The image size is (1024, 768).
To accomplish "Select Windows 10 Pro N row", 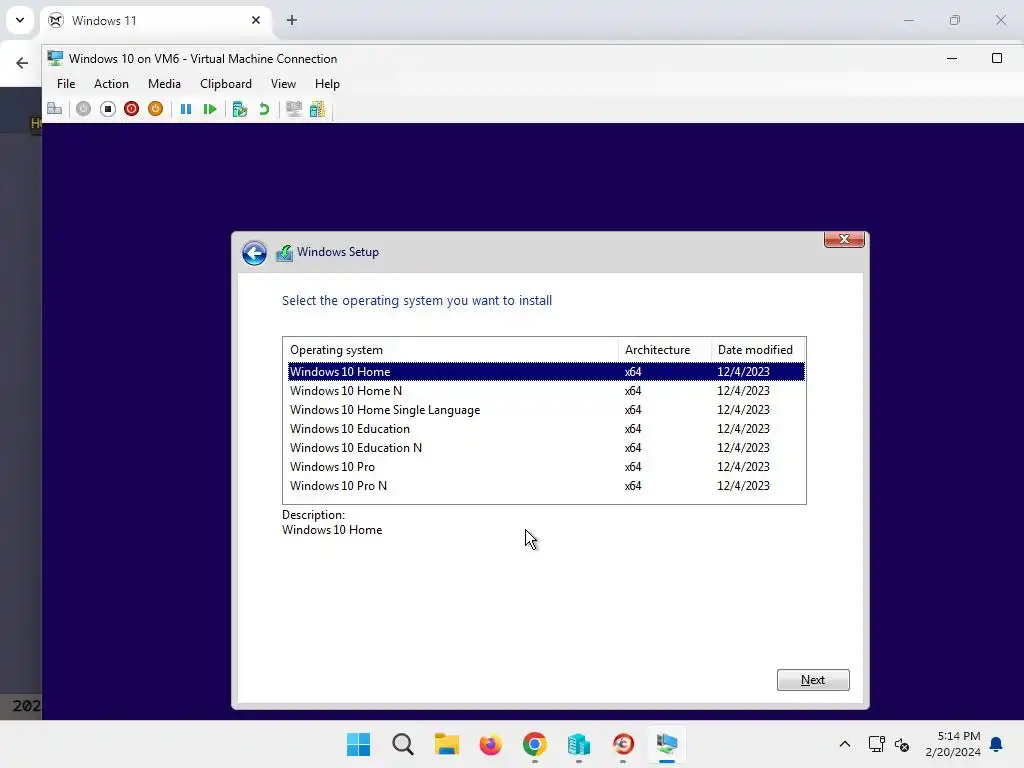I will coord(546,485).
